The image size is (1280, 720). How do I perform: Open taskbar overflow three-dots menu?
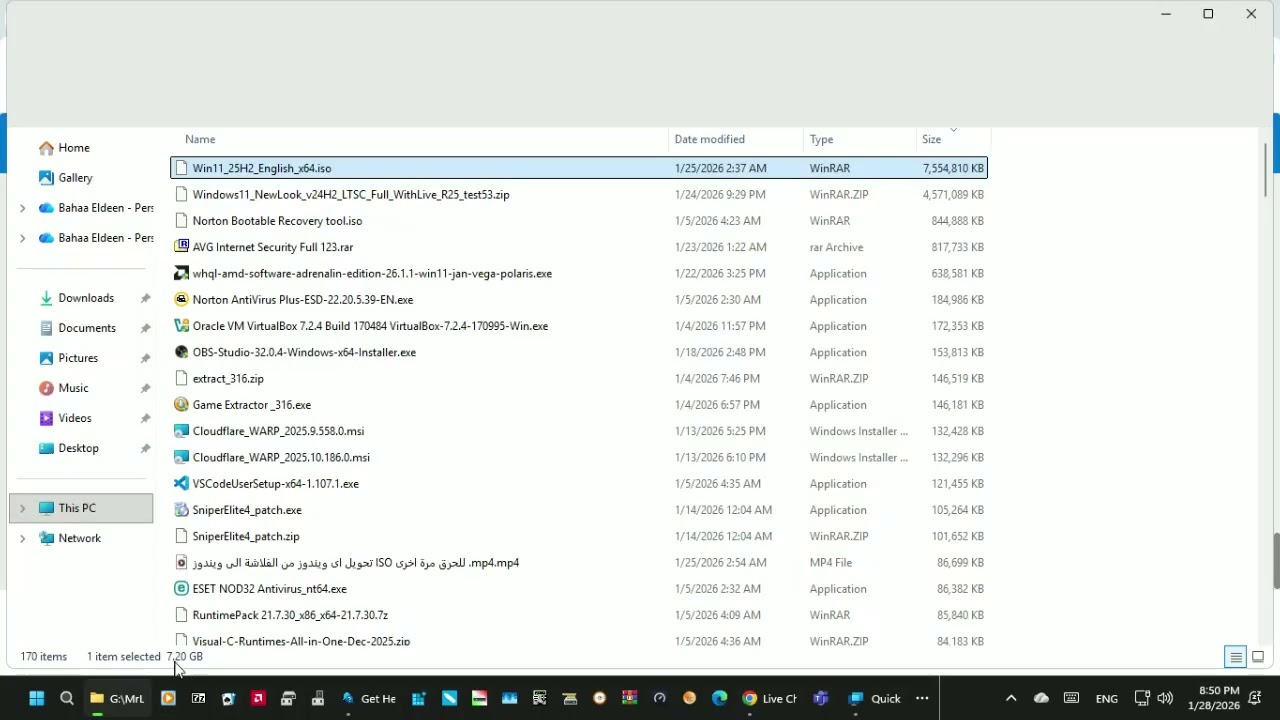(922, 699)
